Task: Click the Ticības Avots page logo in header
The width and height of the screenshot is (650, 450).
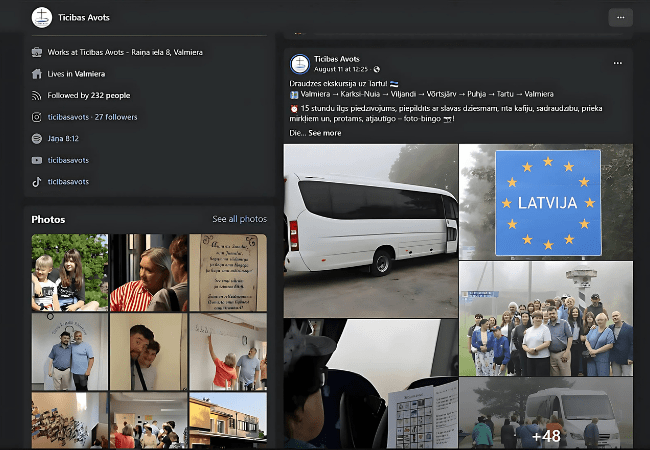Action: (x=42, y=17)
